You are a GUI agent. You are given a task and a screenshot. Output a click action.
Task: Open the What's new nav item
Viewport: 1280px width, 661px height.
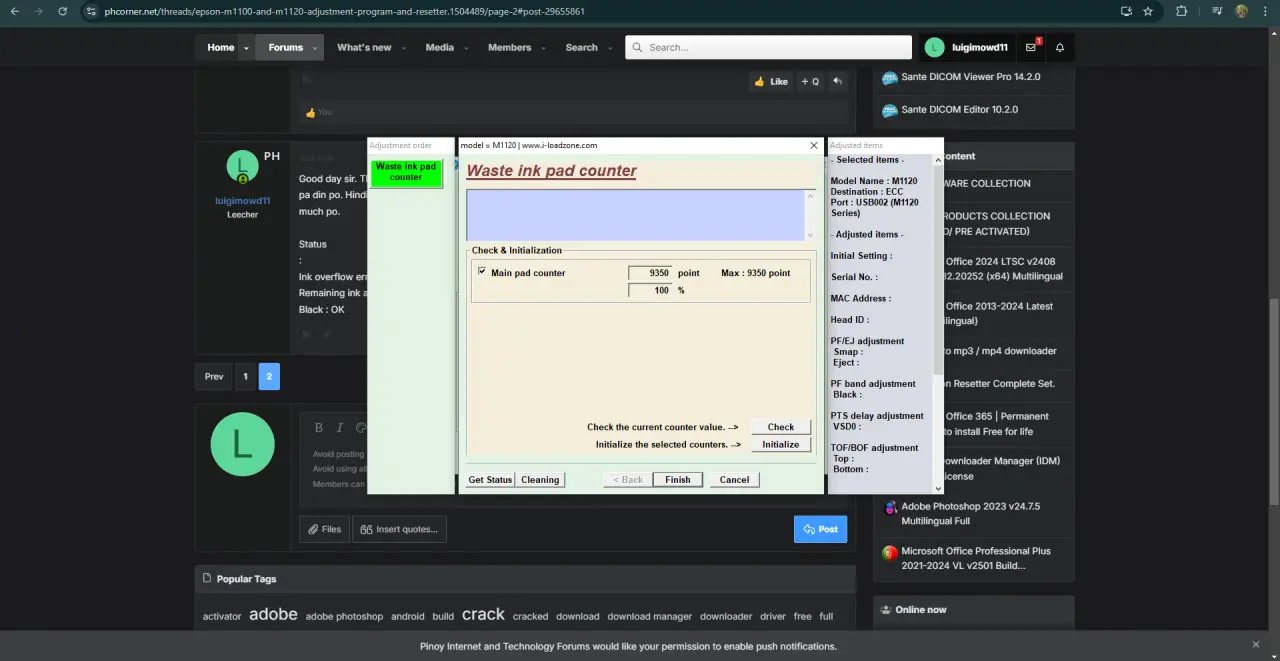(364, 47)
